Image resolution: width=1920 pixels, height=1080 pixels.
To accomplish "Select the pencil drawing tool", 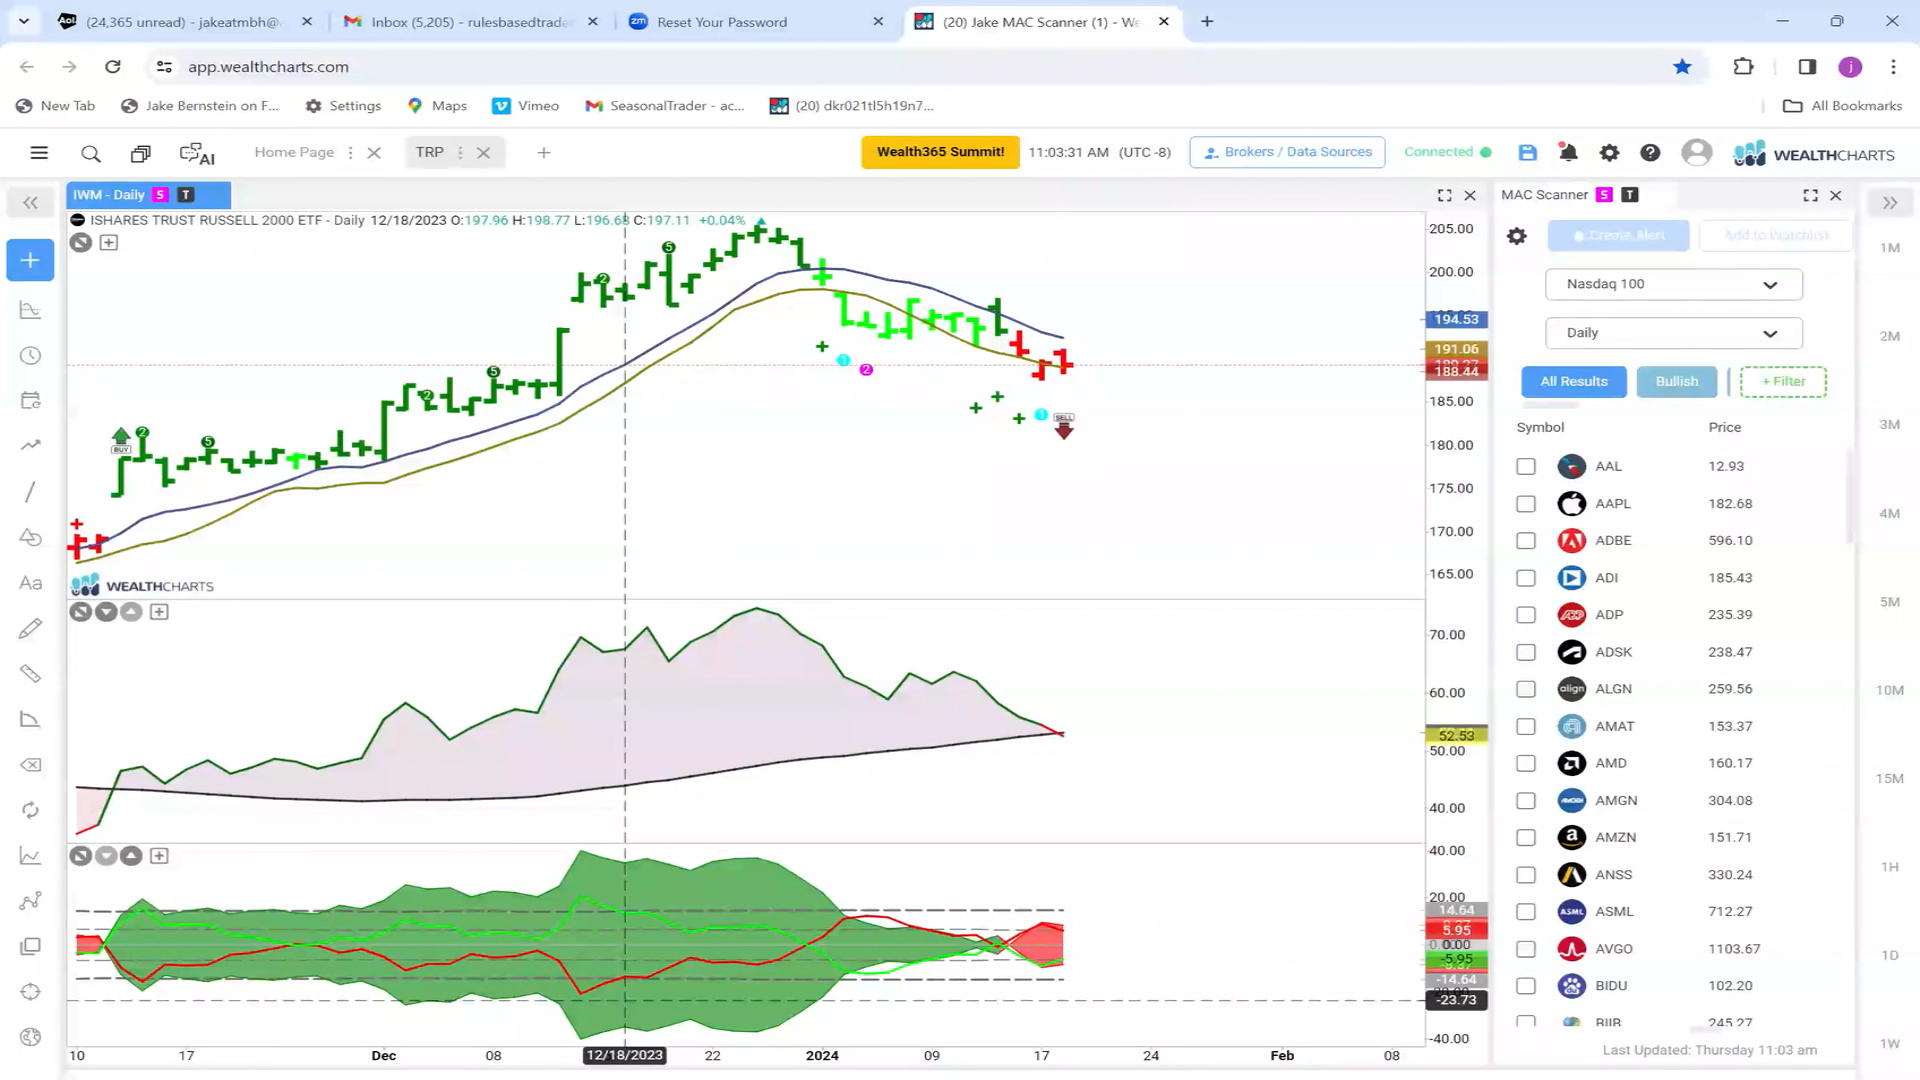I will (30, 628).
